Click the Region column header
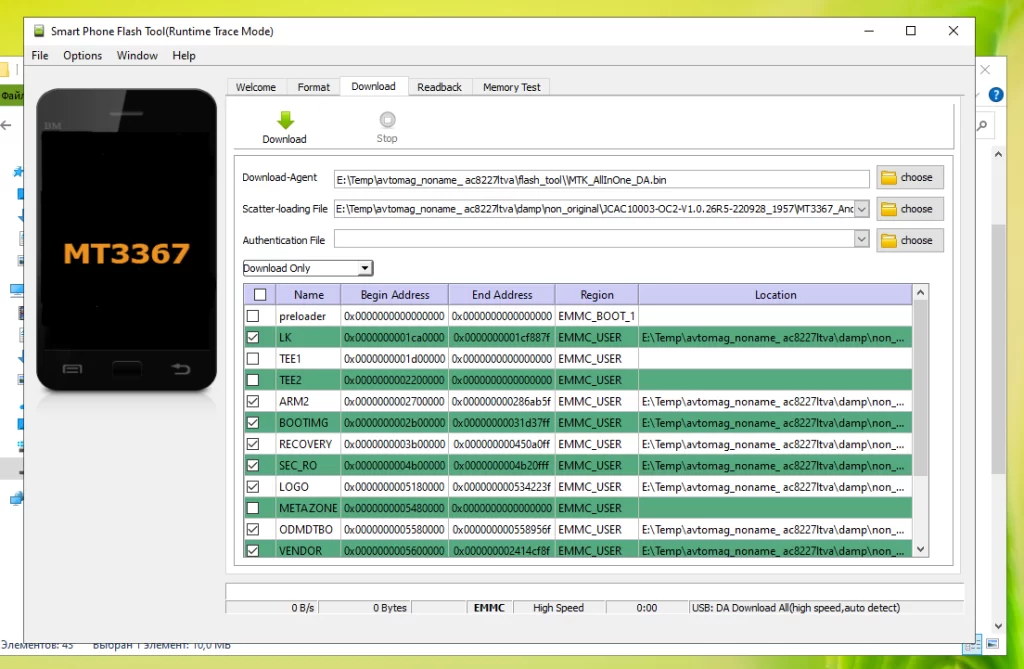 pos(597,295)
